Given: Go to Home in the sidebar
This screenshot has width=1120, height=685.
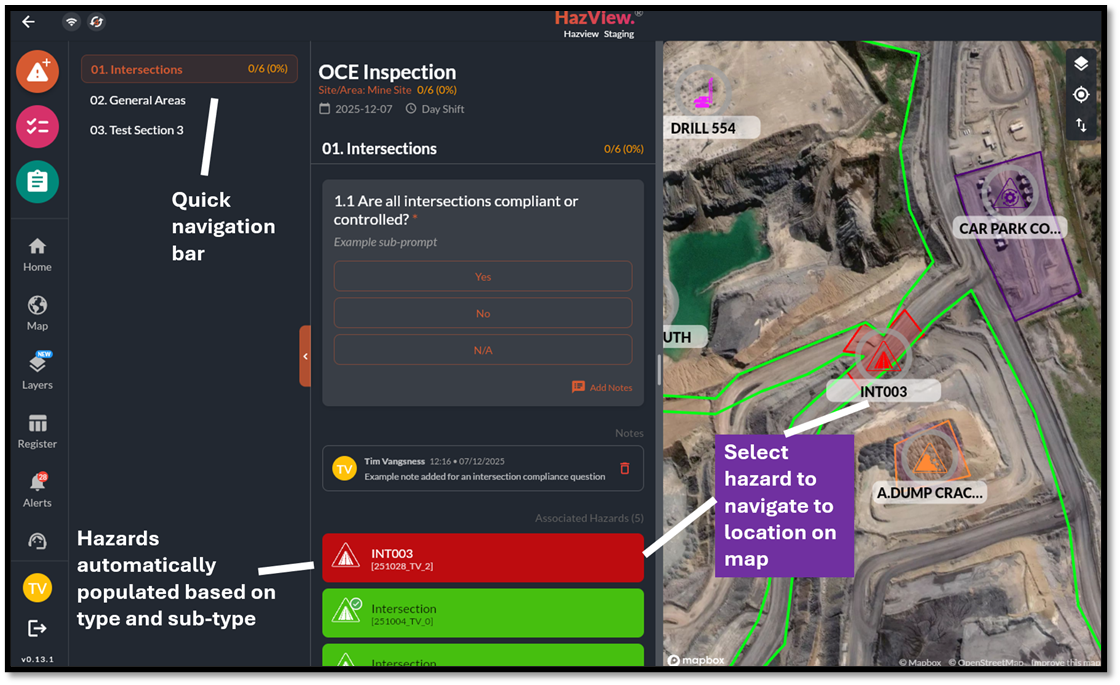Looking at the screenshot, I should 38,254.
